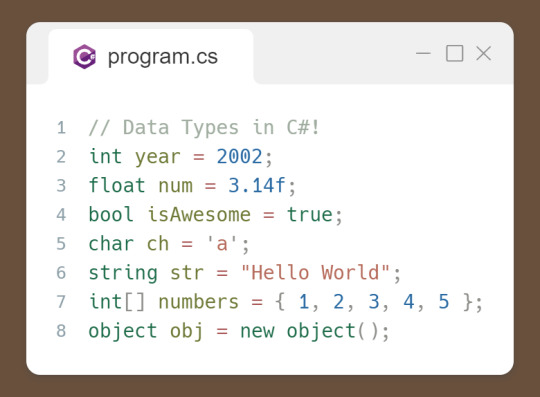Click the array element "3"

pos(374,302)
